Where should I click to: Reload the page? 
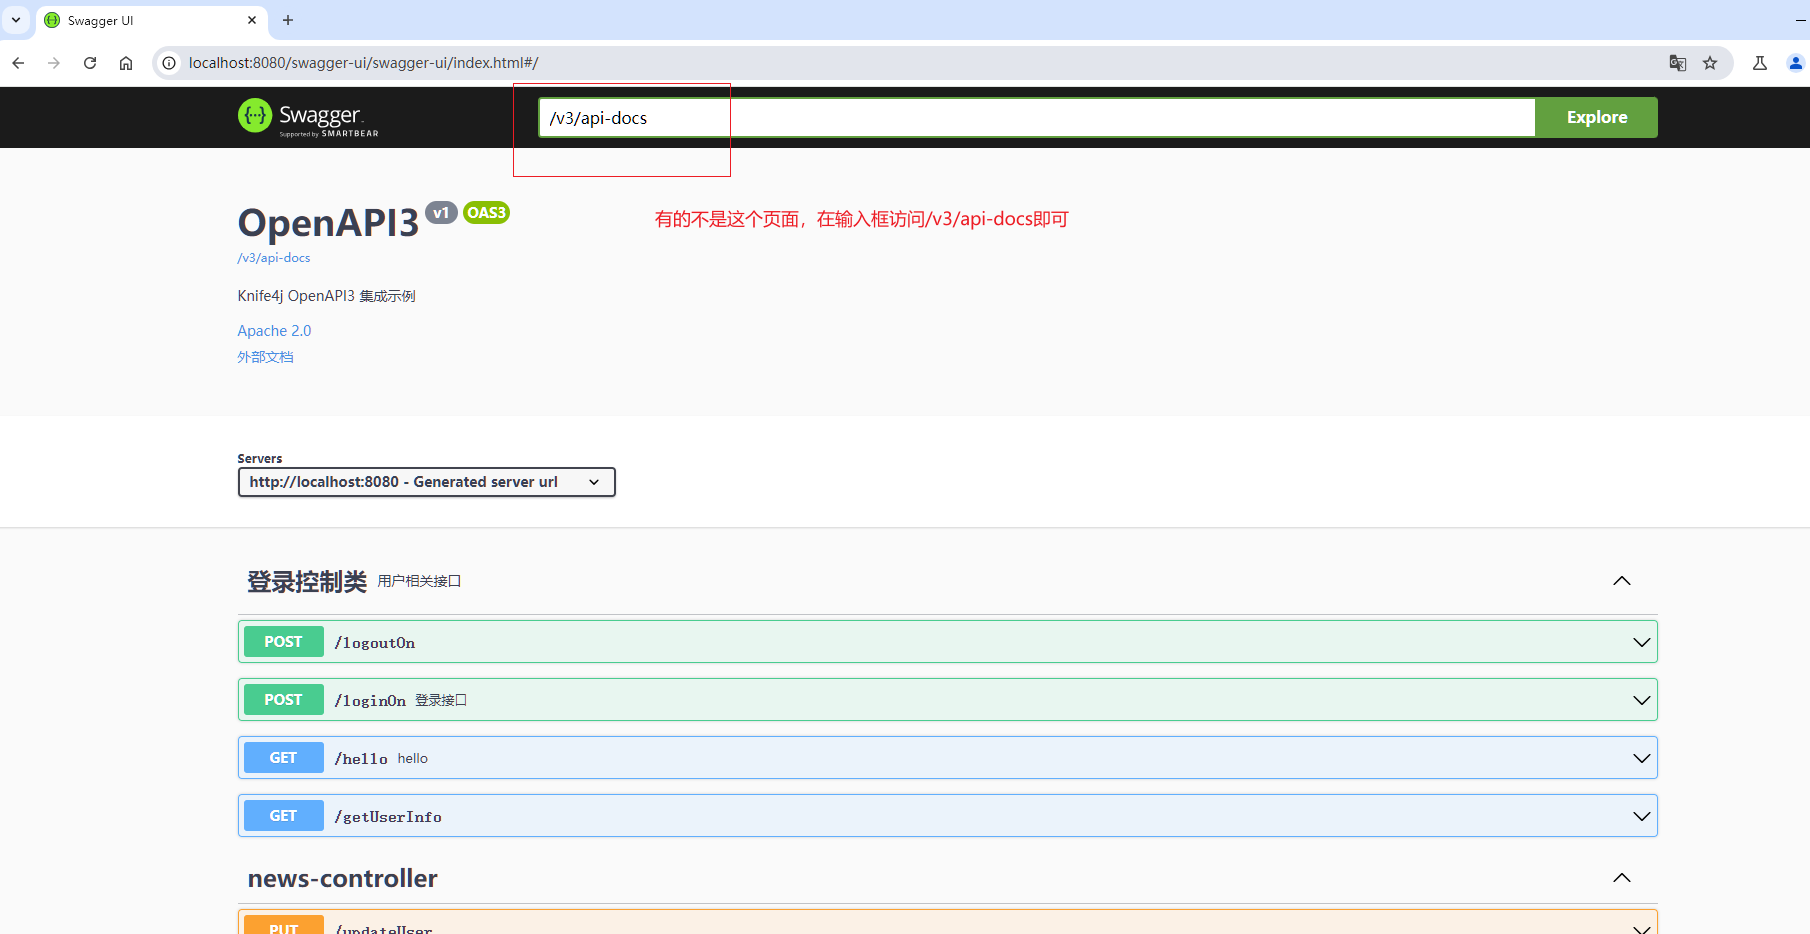(90, 62)
